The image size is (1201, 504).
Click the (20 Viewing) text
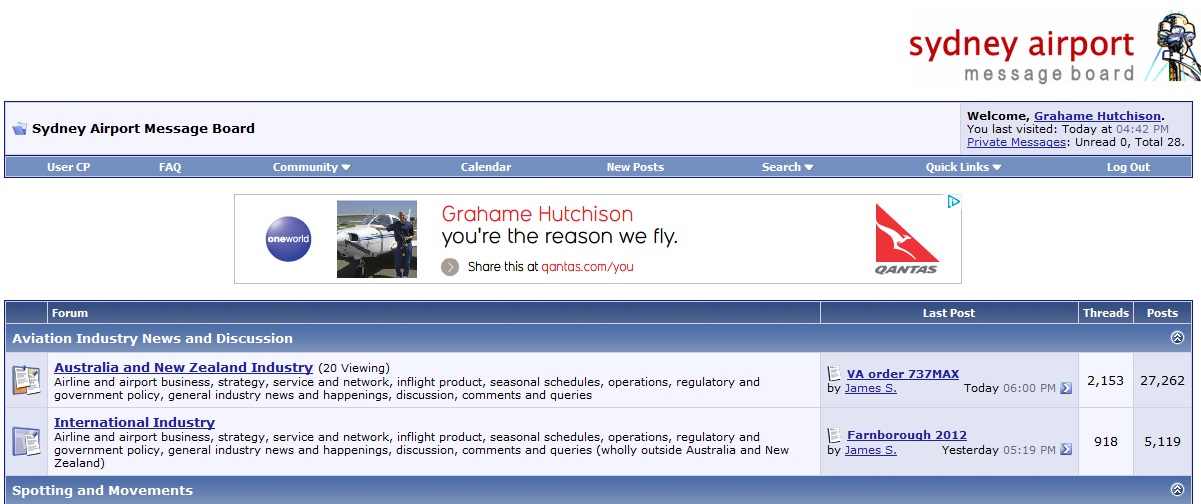click(354, 368)
